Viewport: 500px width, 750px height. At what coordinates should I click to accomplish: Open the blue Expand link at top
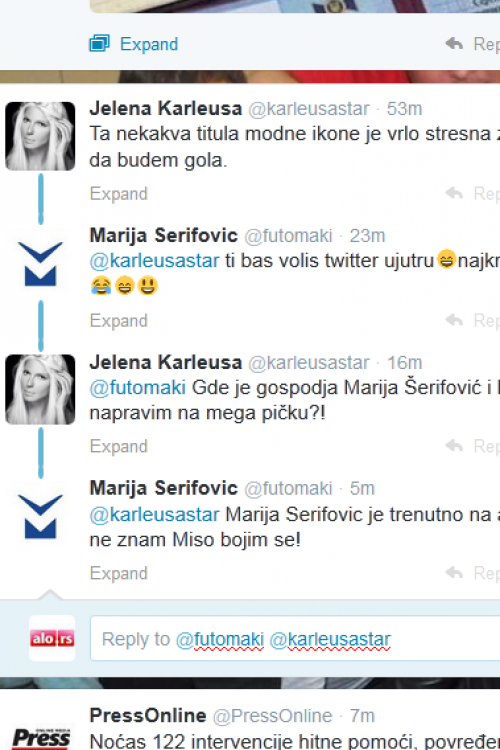coord(149,44)
